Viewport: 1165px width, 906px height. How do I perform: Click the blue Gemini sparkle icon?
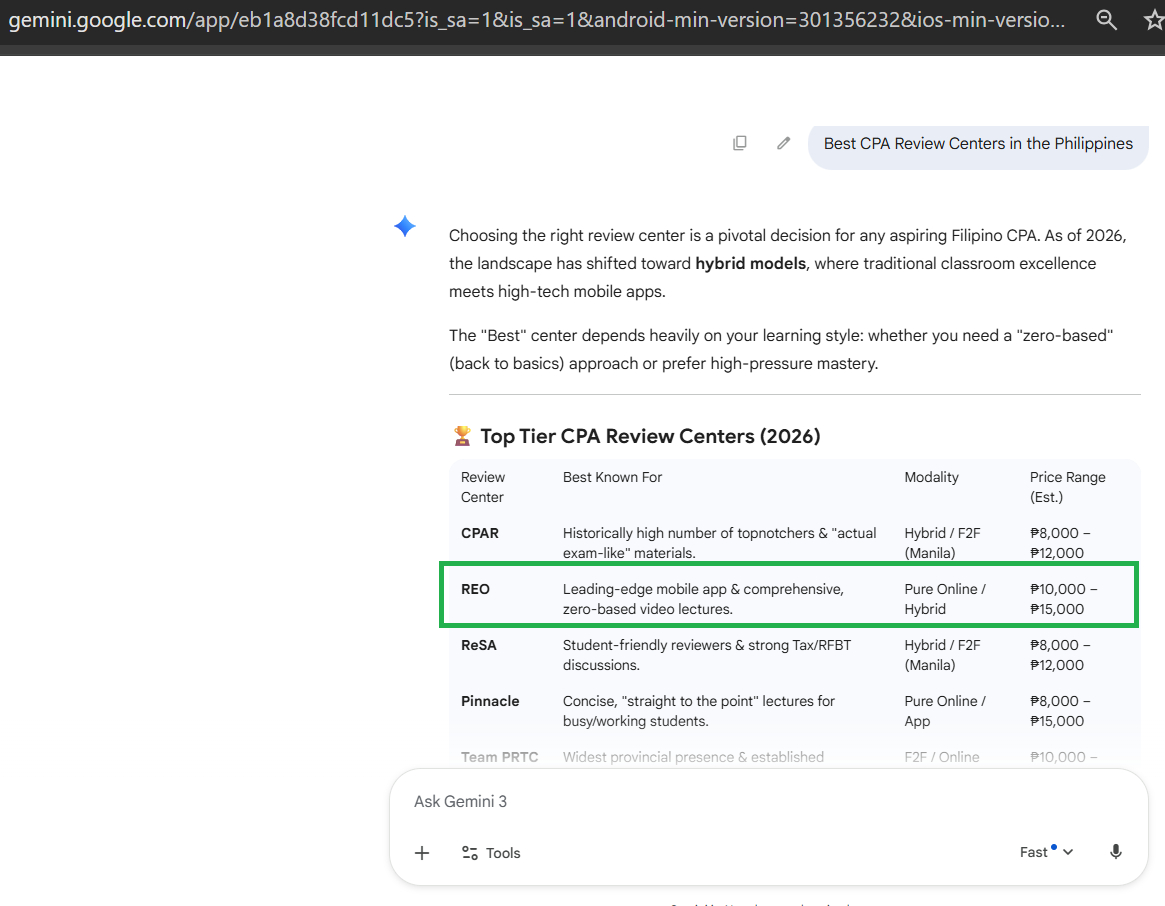click(x=405, y=227)
